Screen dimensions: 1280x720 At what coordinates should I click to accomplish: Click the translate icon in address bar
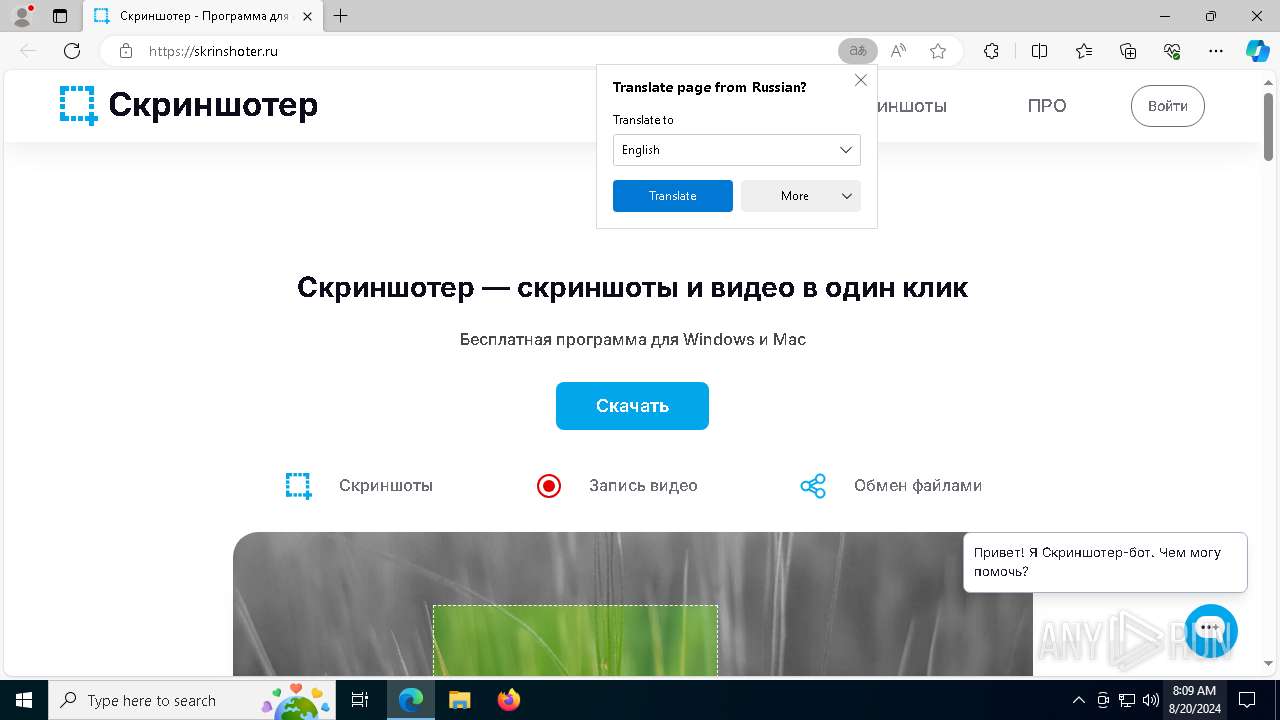[857, 51]
